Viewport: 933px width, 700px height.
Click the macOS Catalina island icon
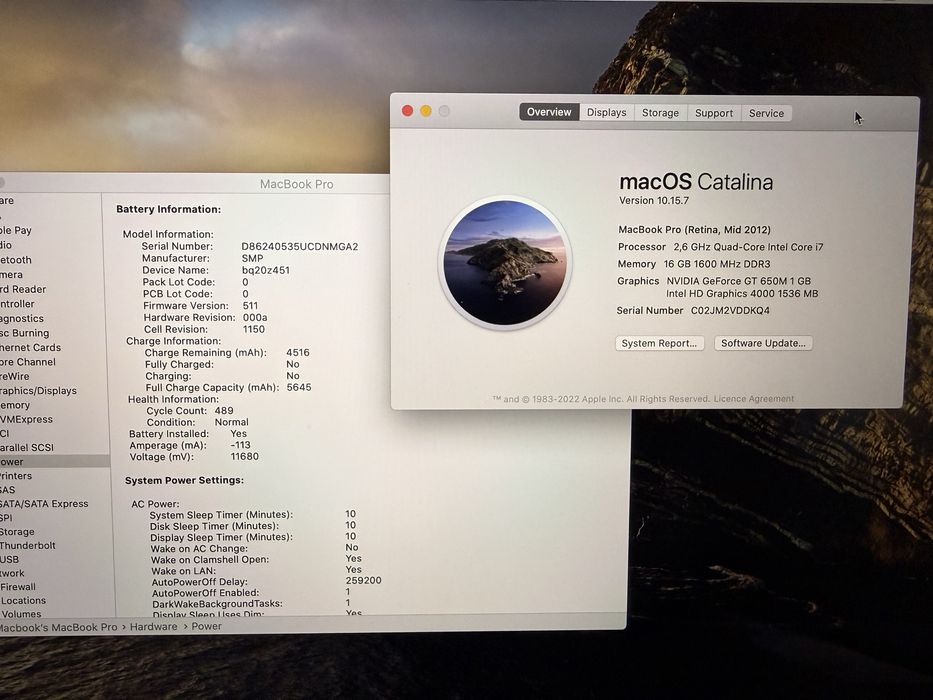click(x=505, y=262)
